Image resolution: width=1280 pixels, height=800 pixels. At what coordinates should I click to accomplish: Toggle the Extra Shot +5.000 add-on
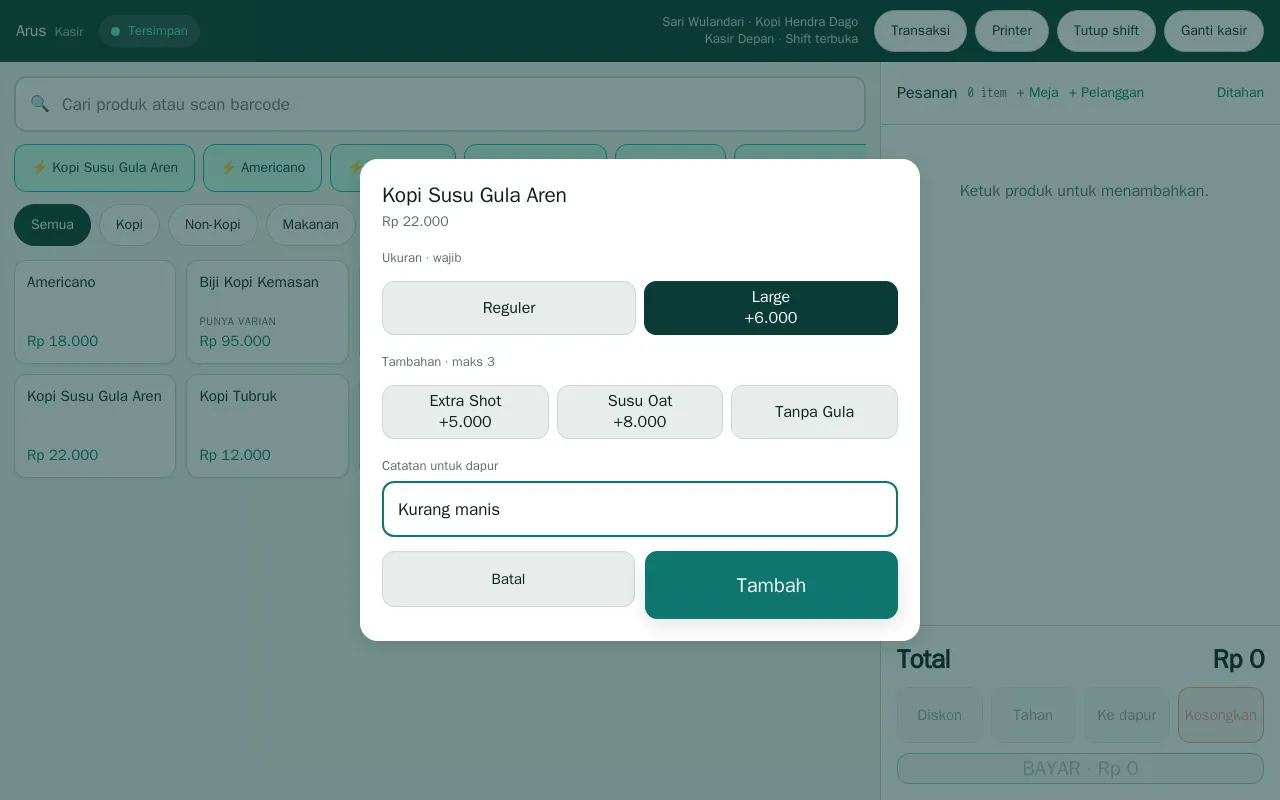(x=465, y=412)
